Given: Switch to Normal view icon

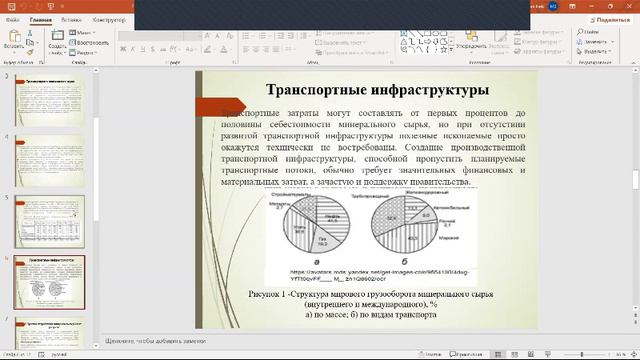Looking at the screenshot, I should point(498,354).
